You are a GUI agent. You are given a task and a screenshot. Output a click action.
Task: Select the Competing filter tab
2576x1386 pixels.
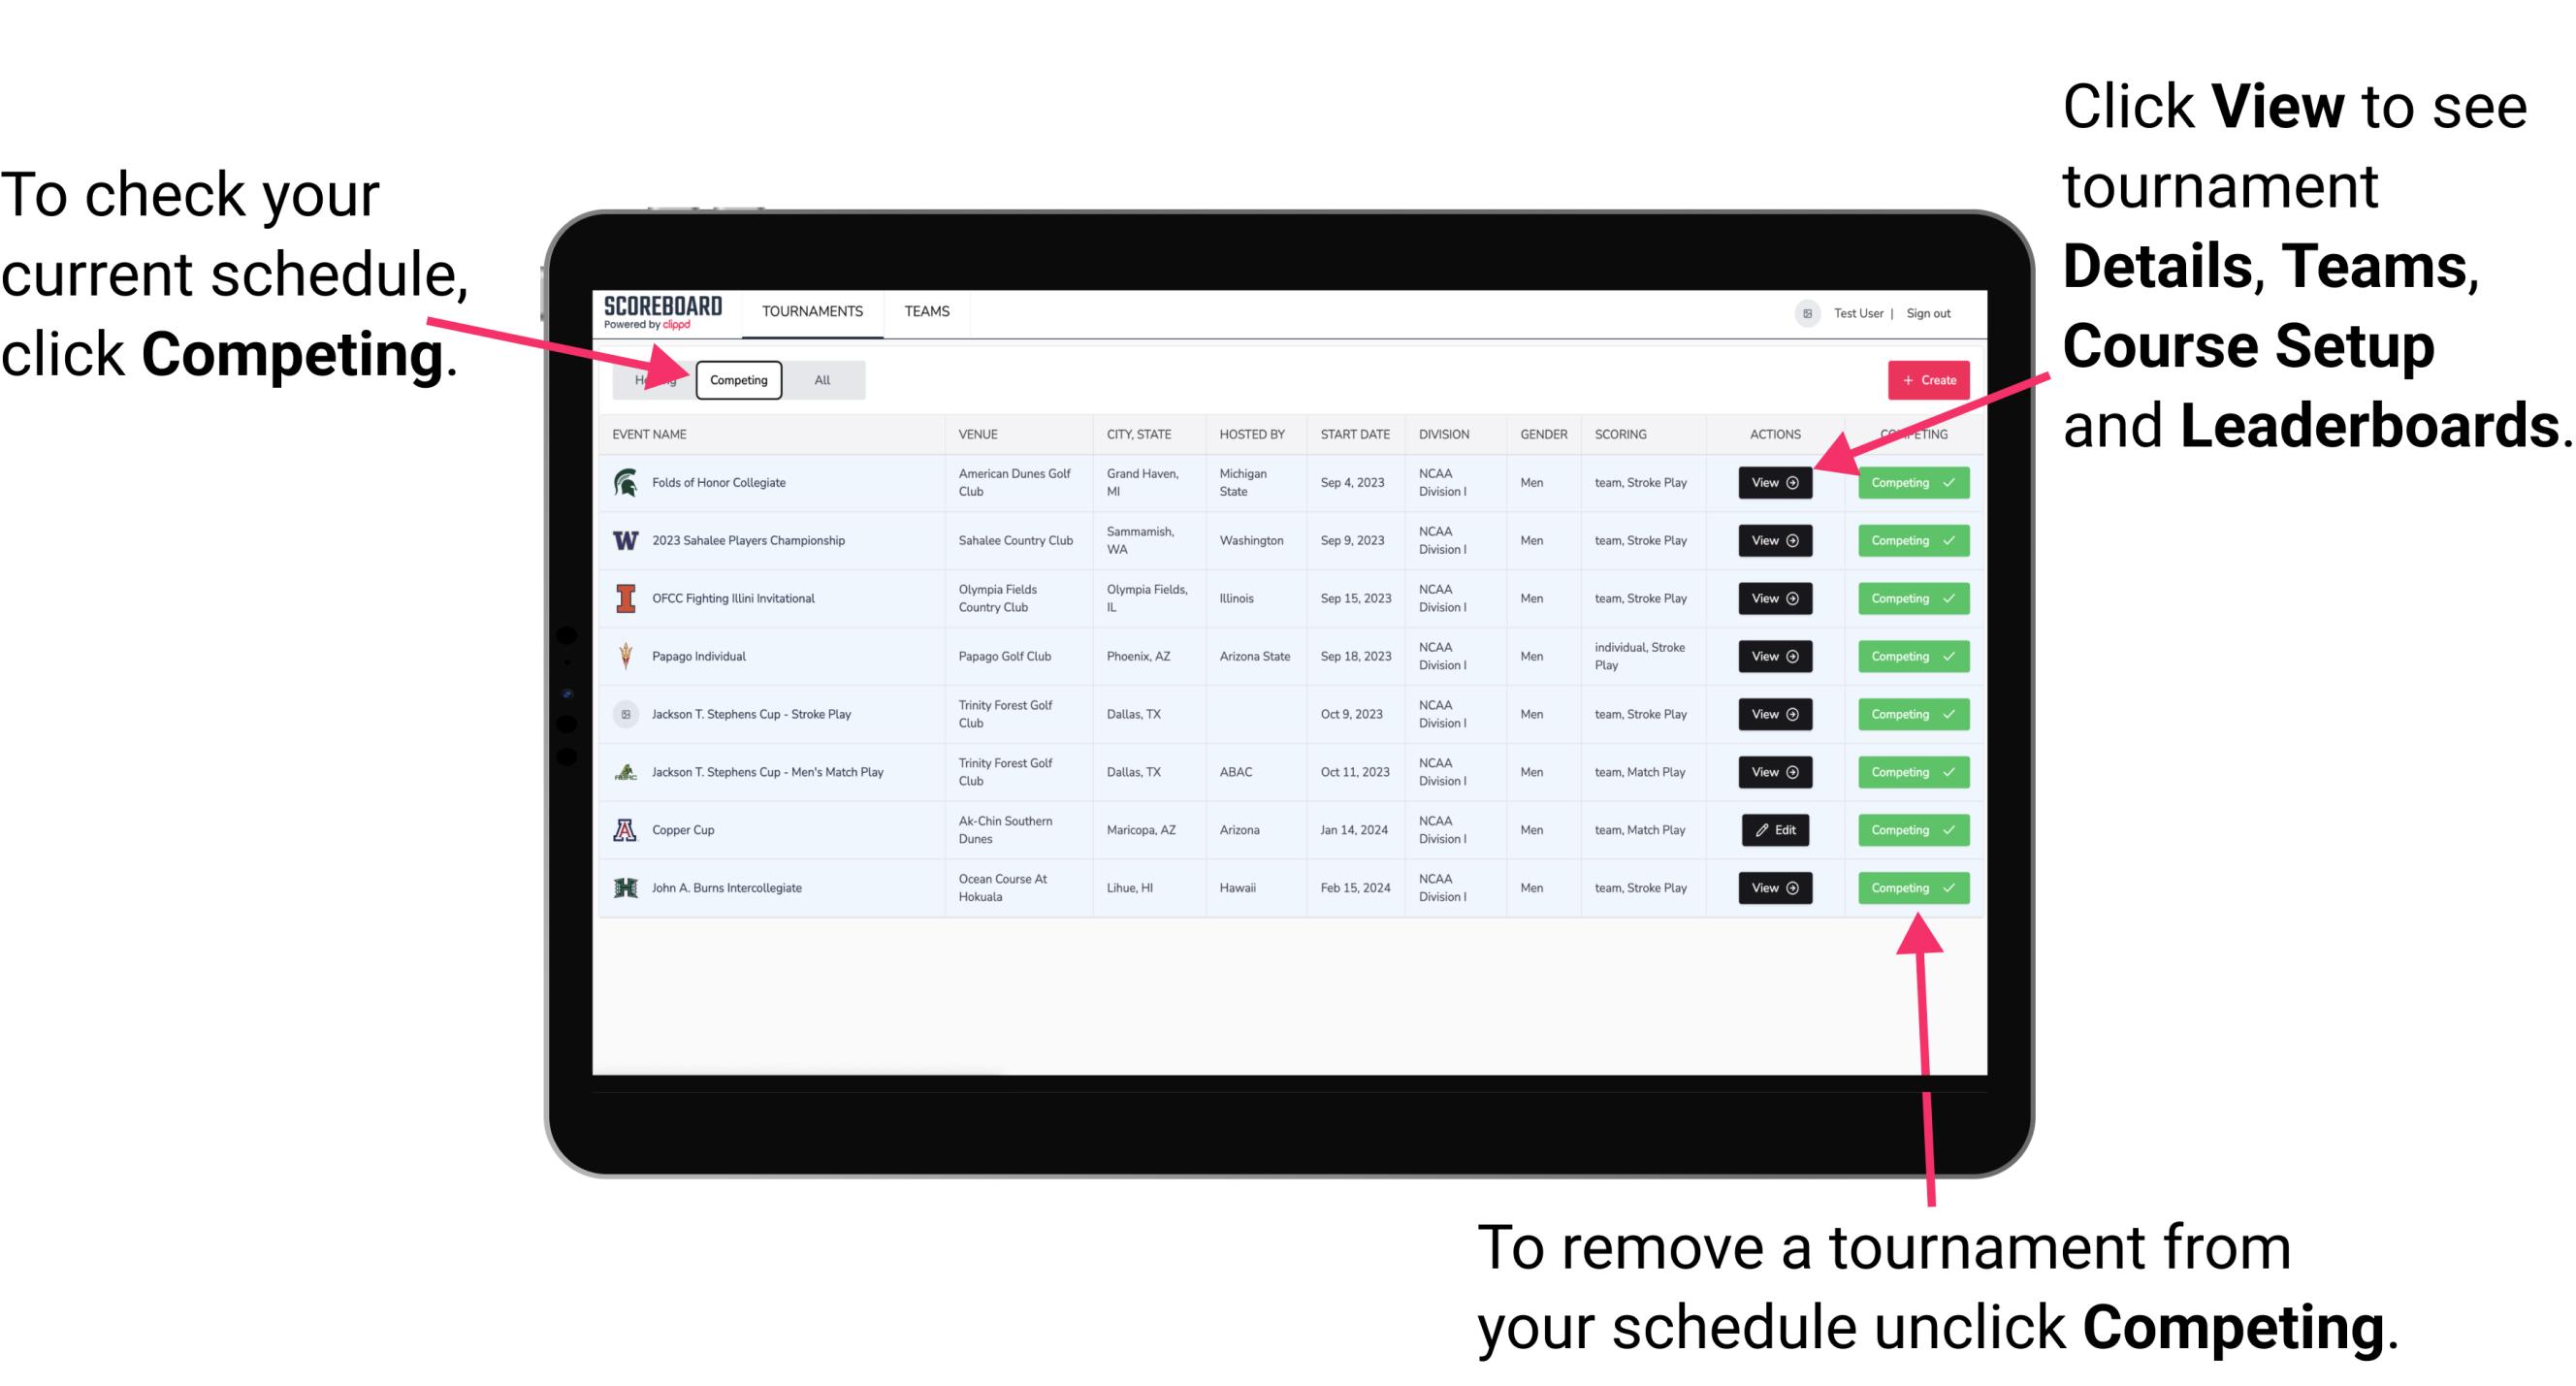point(735,379)
